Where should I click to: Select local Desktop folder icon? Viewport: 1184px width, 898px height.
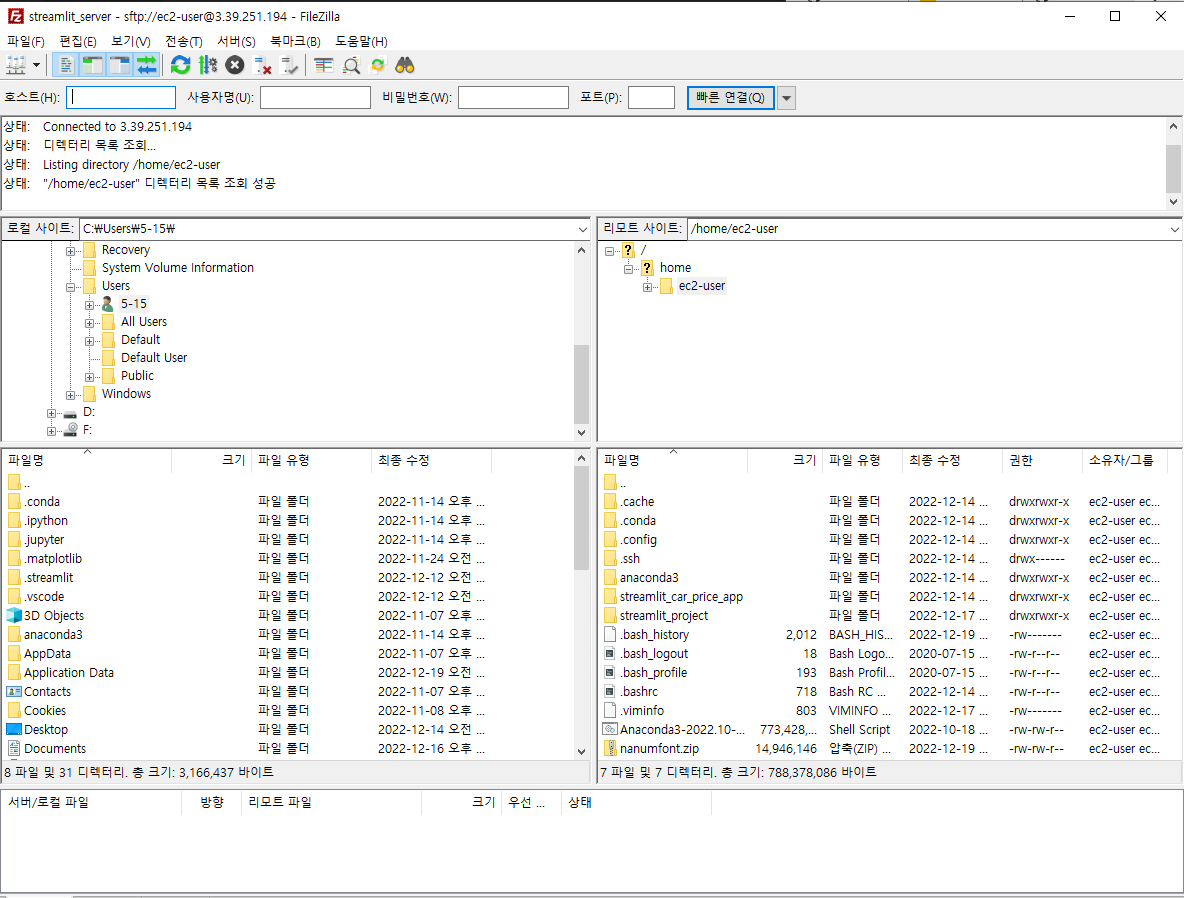click(x=14, y=730)
